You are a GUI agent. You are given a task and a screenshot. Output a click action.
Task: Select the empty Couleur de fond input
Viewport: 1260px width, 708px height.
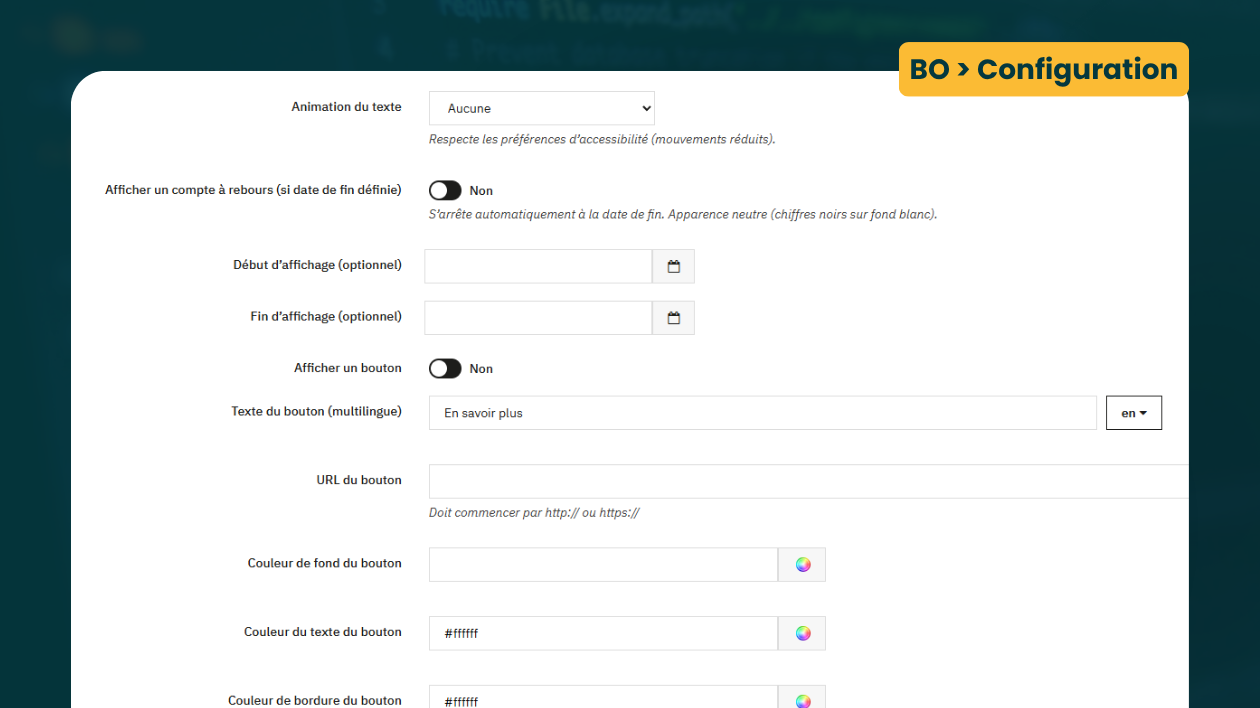pos(603,565)
